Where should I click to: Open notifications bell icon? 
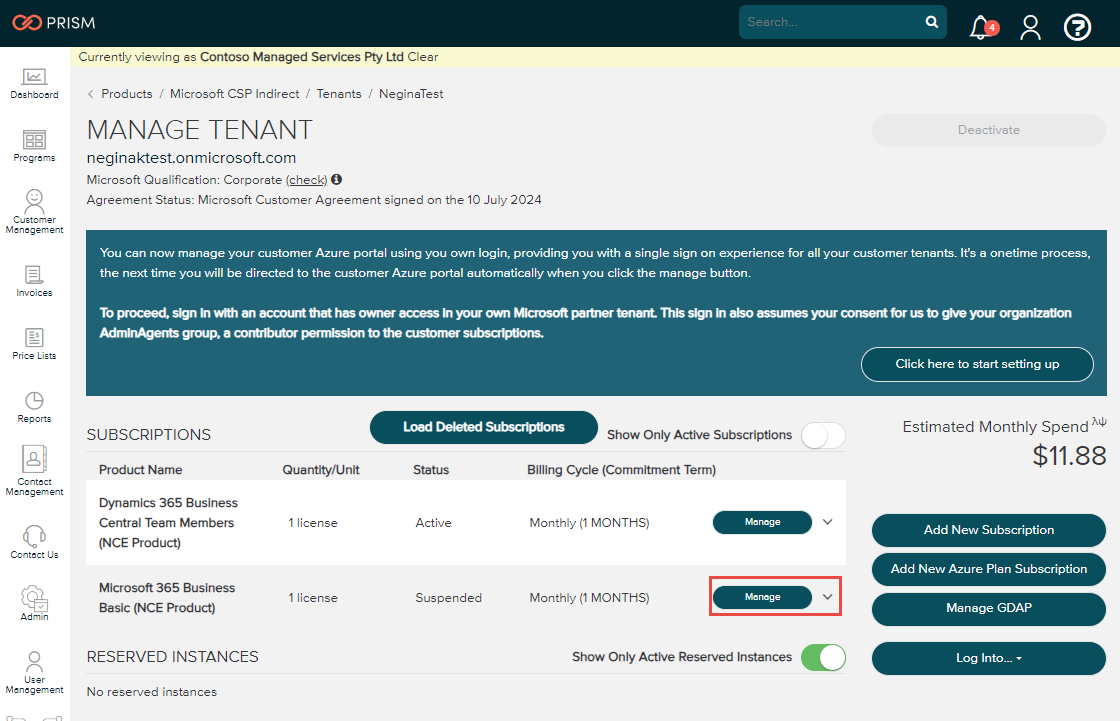pos(983,27)
